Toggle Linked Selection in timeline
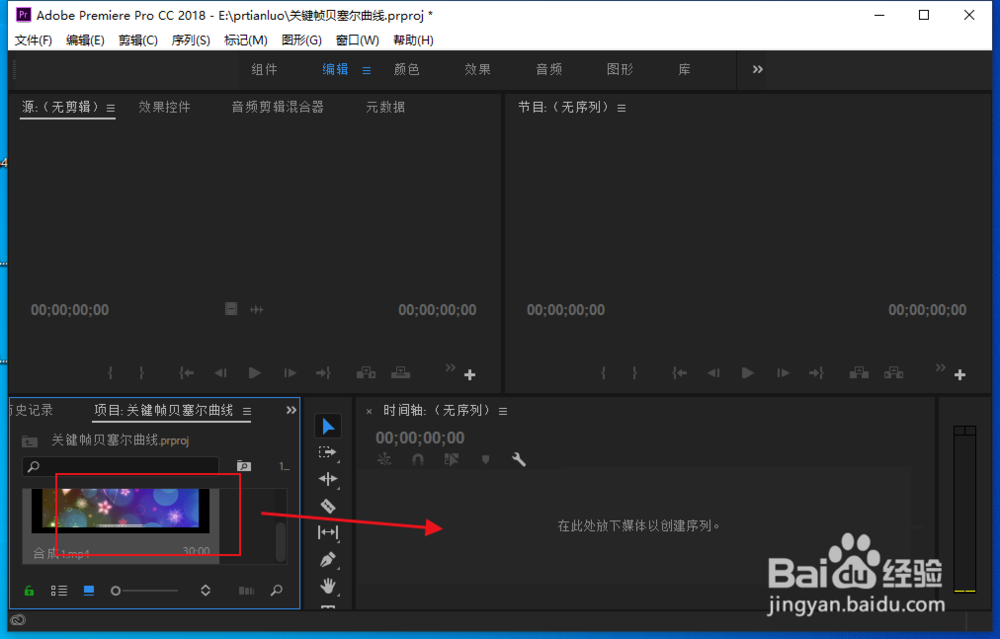 (x=452, y=459)
